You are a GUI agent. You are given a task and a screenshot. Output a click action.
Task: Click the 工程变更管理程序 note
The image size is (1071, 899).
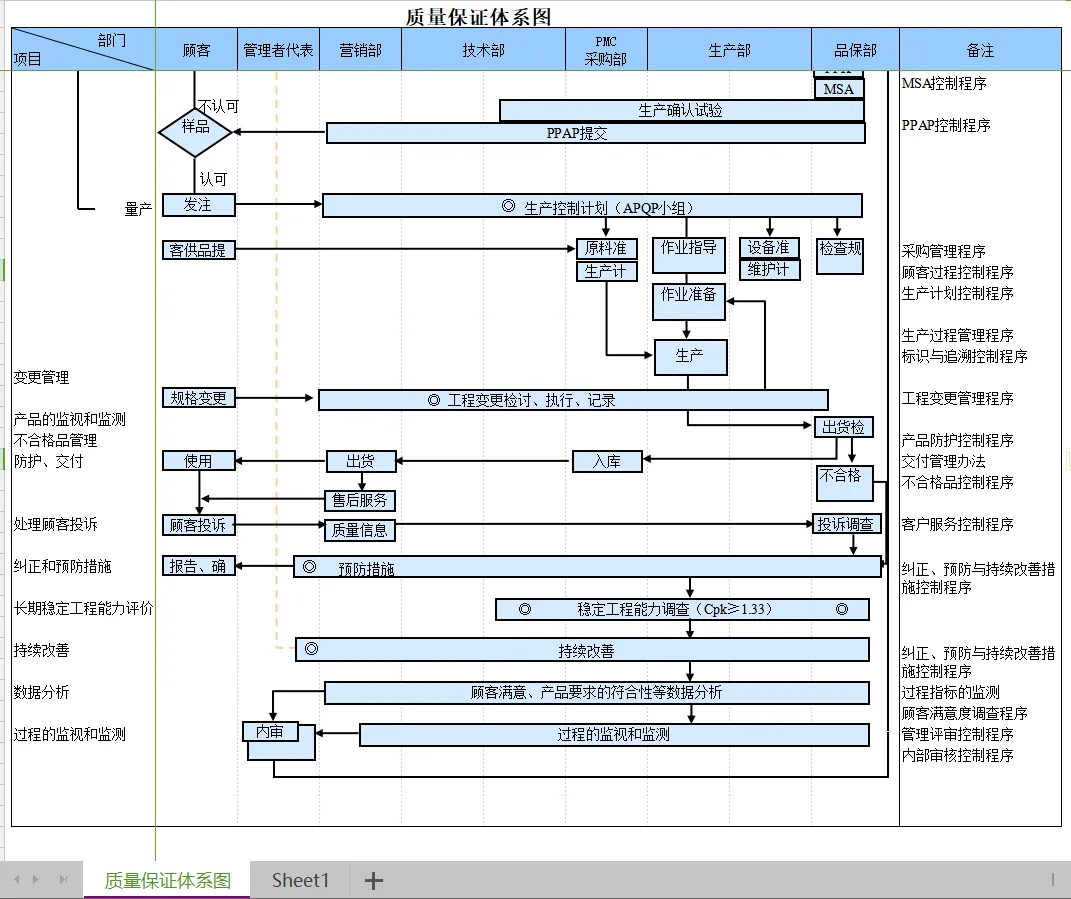coord(958,398)
